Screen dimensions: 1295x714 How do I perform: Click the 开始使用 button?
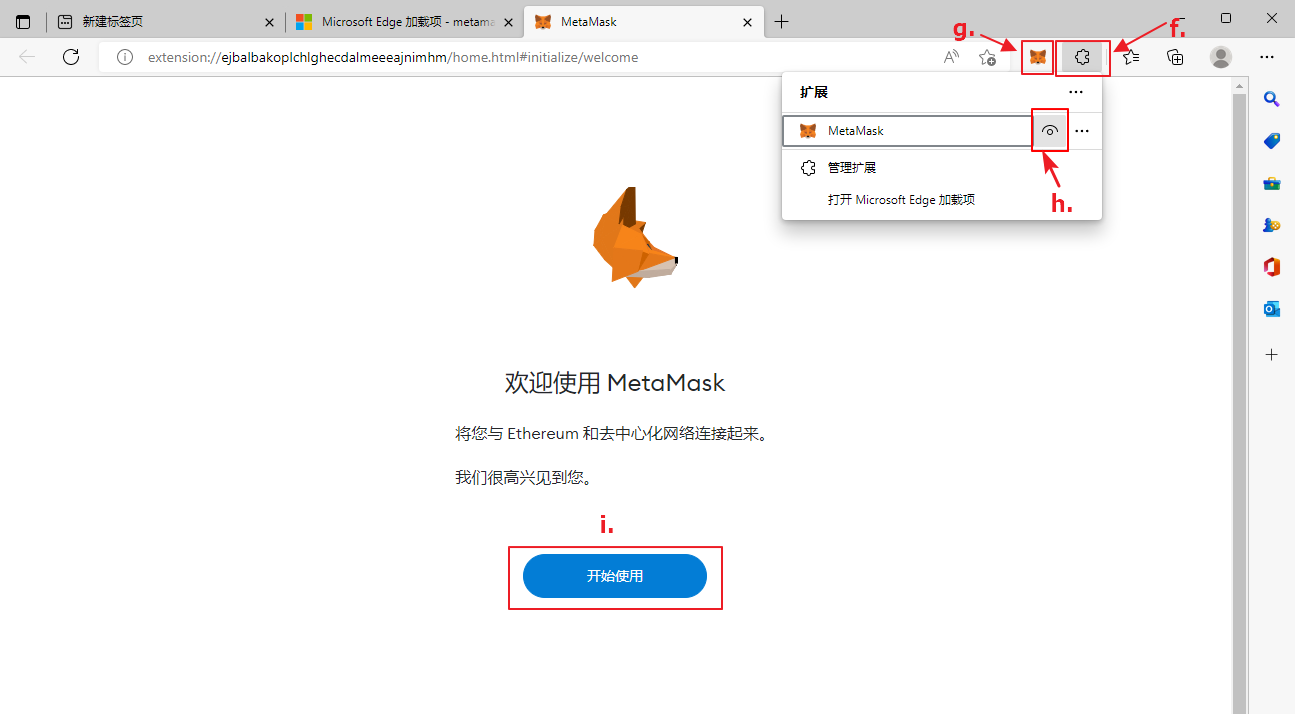(615, 576)
